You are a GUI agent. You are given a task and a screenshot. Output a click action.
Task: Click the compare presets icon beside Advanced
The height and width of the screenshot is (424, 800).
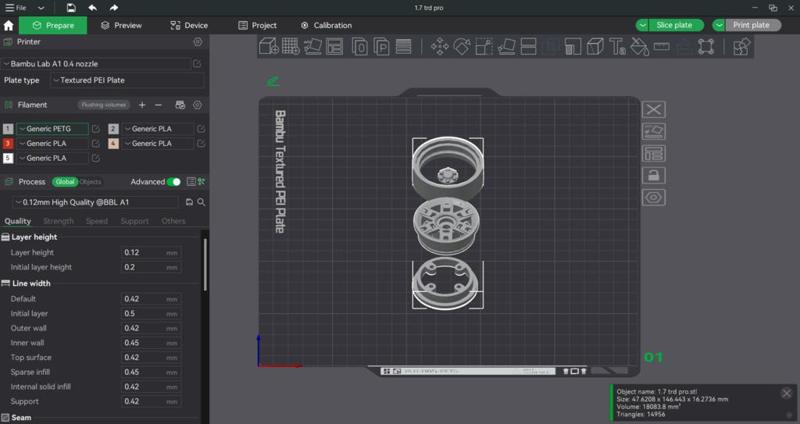[x=202, y=182]
